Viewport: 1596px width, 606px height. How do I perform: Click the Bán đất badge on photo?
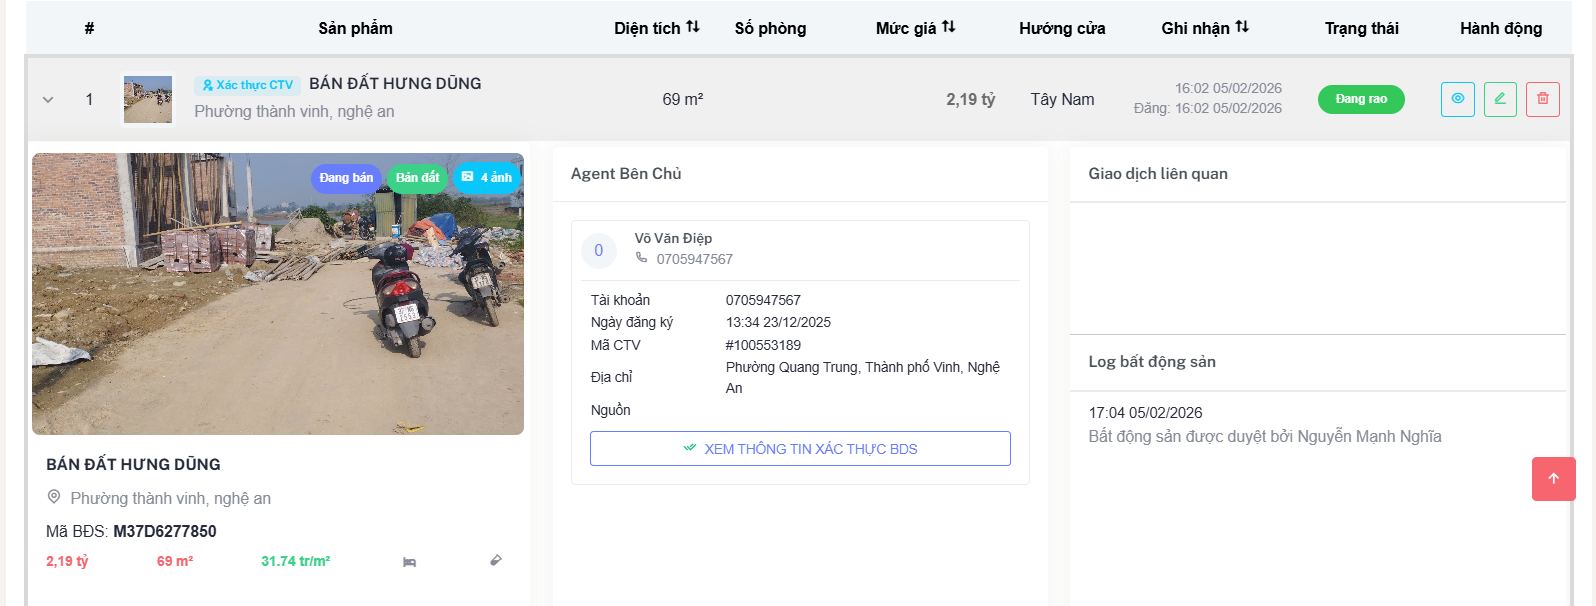click(417, 178)
